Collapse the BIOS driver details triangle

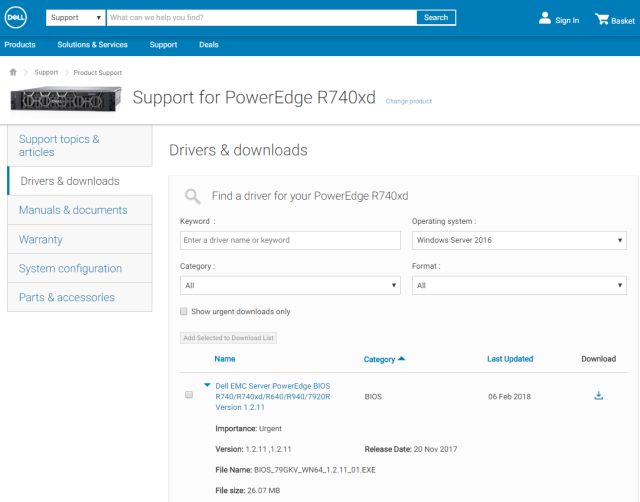pos(207,385)
